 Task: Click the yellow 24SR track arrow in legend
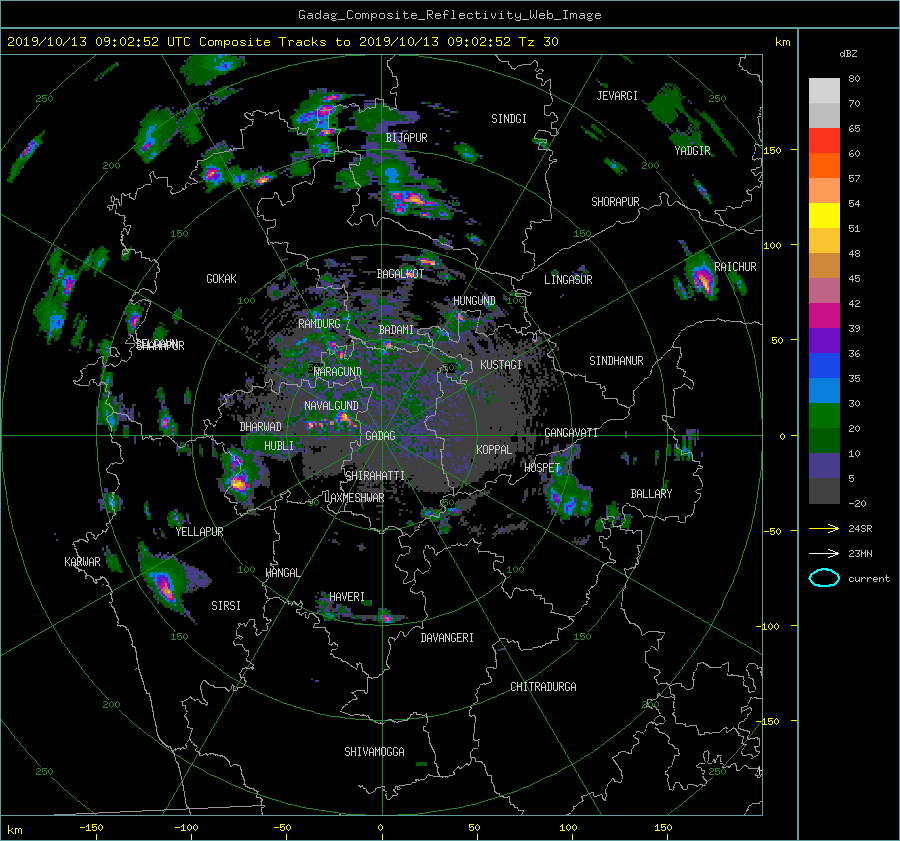tap(824, 528)
